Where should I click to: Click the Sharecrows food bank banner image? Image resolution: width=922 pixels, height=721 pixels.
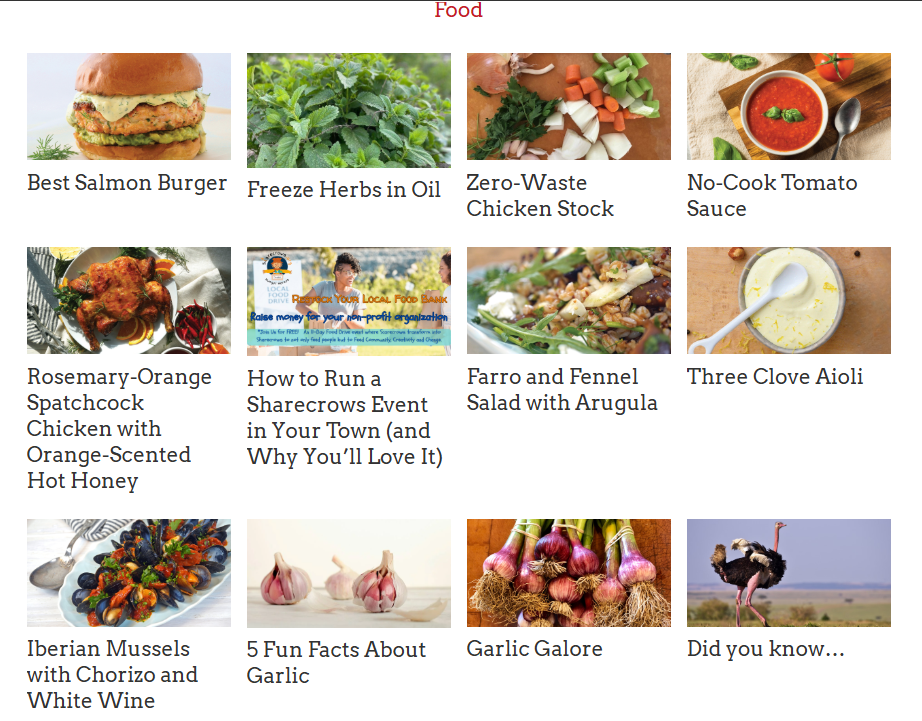[x=349, y=301]
